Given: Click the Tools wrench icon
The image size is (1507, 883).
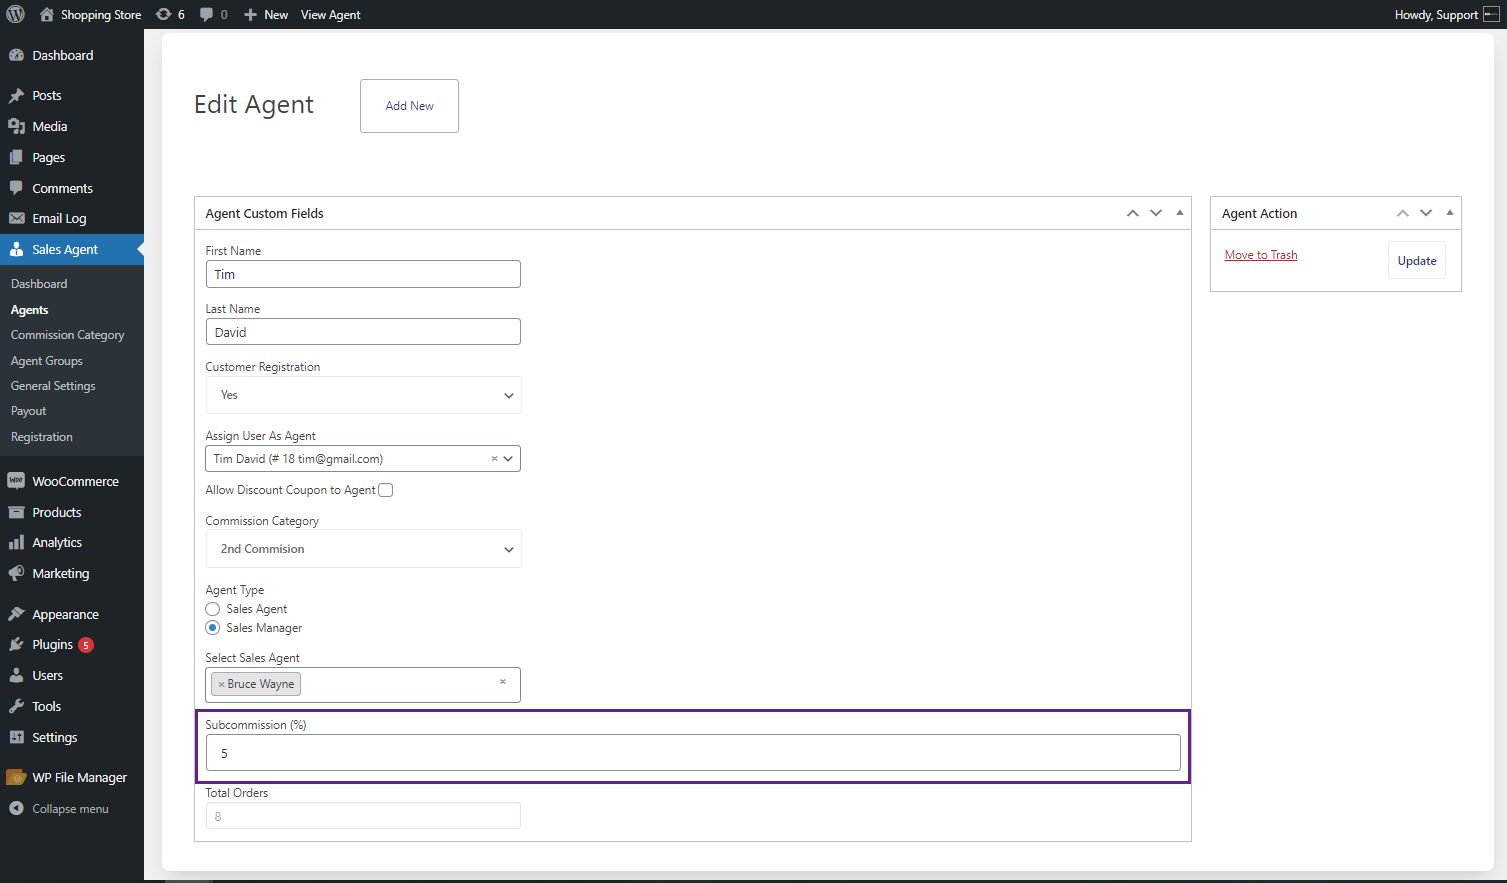Looking at the screenshot, I should [x=16, y=706].
